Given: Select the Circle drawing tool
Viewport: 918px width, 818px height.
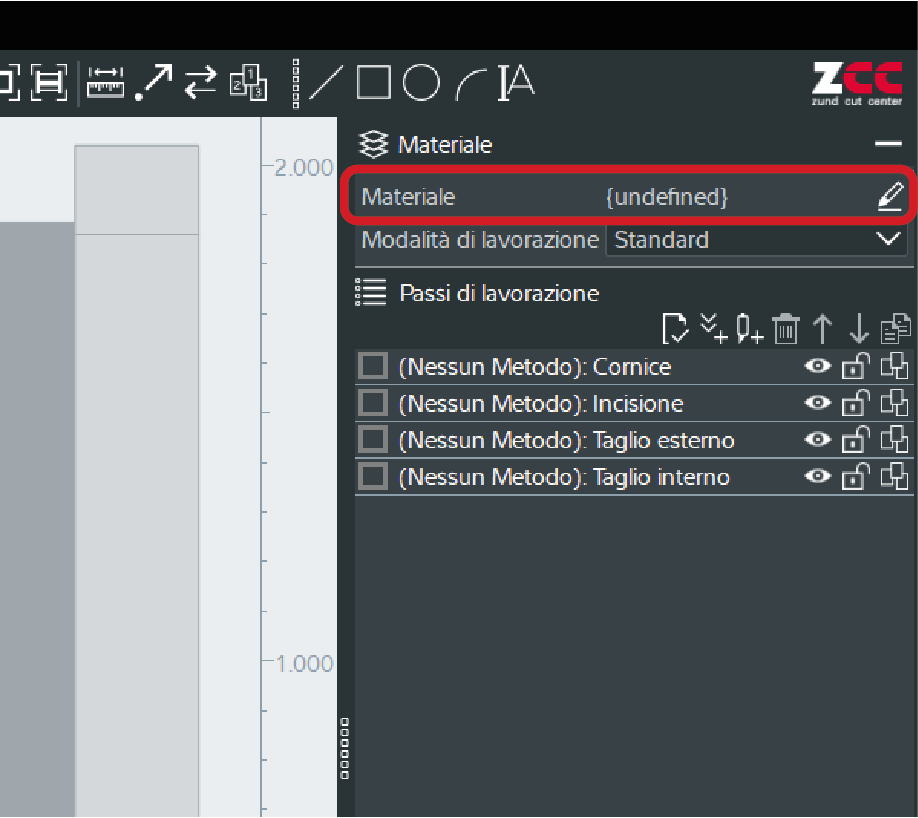Looking at the screenshot, I should [x=421, y=82].
